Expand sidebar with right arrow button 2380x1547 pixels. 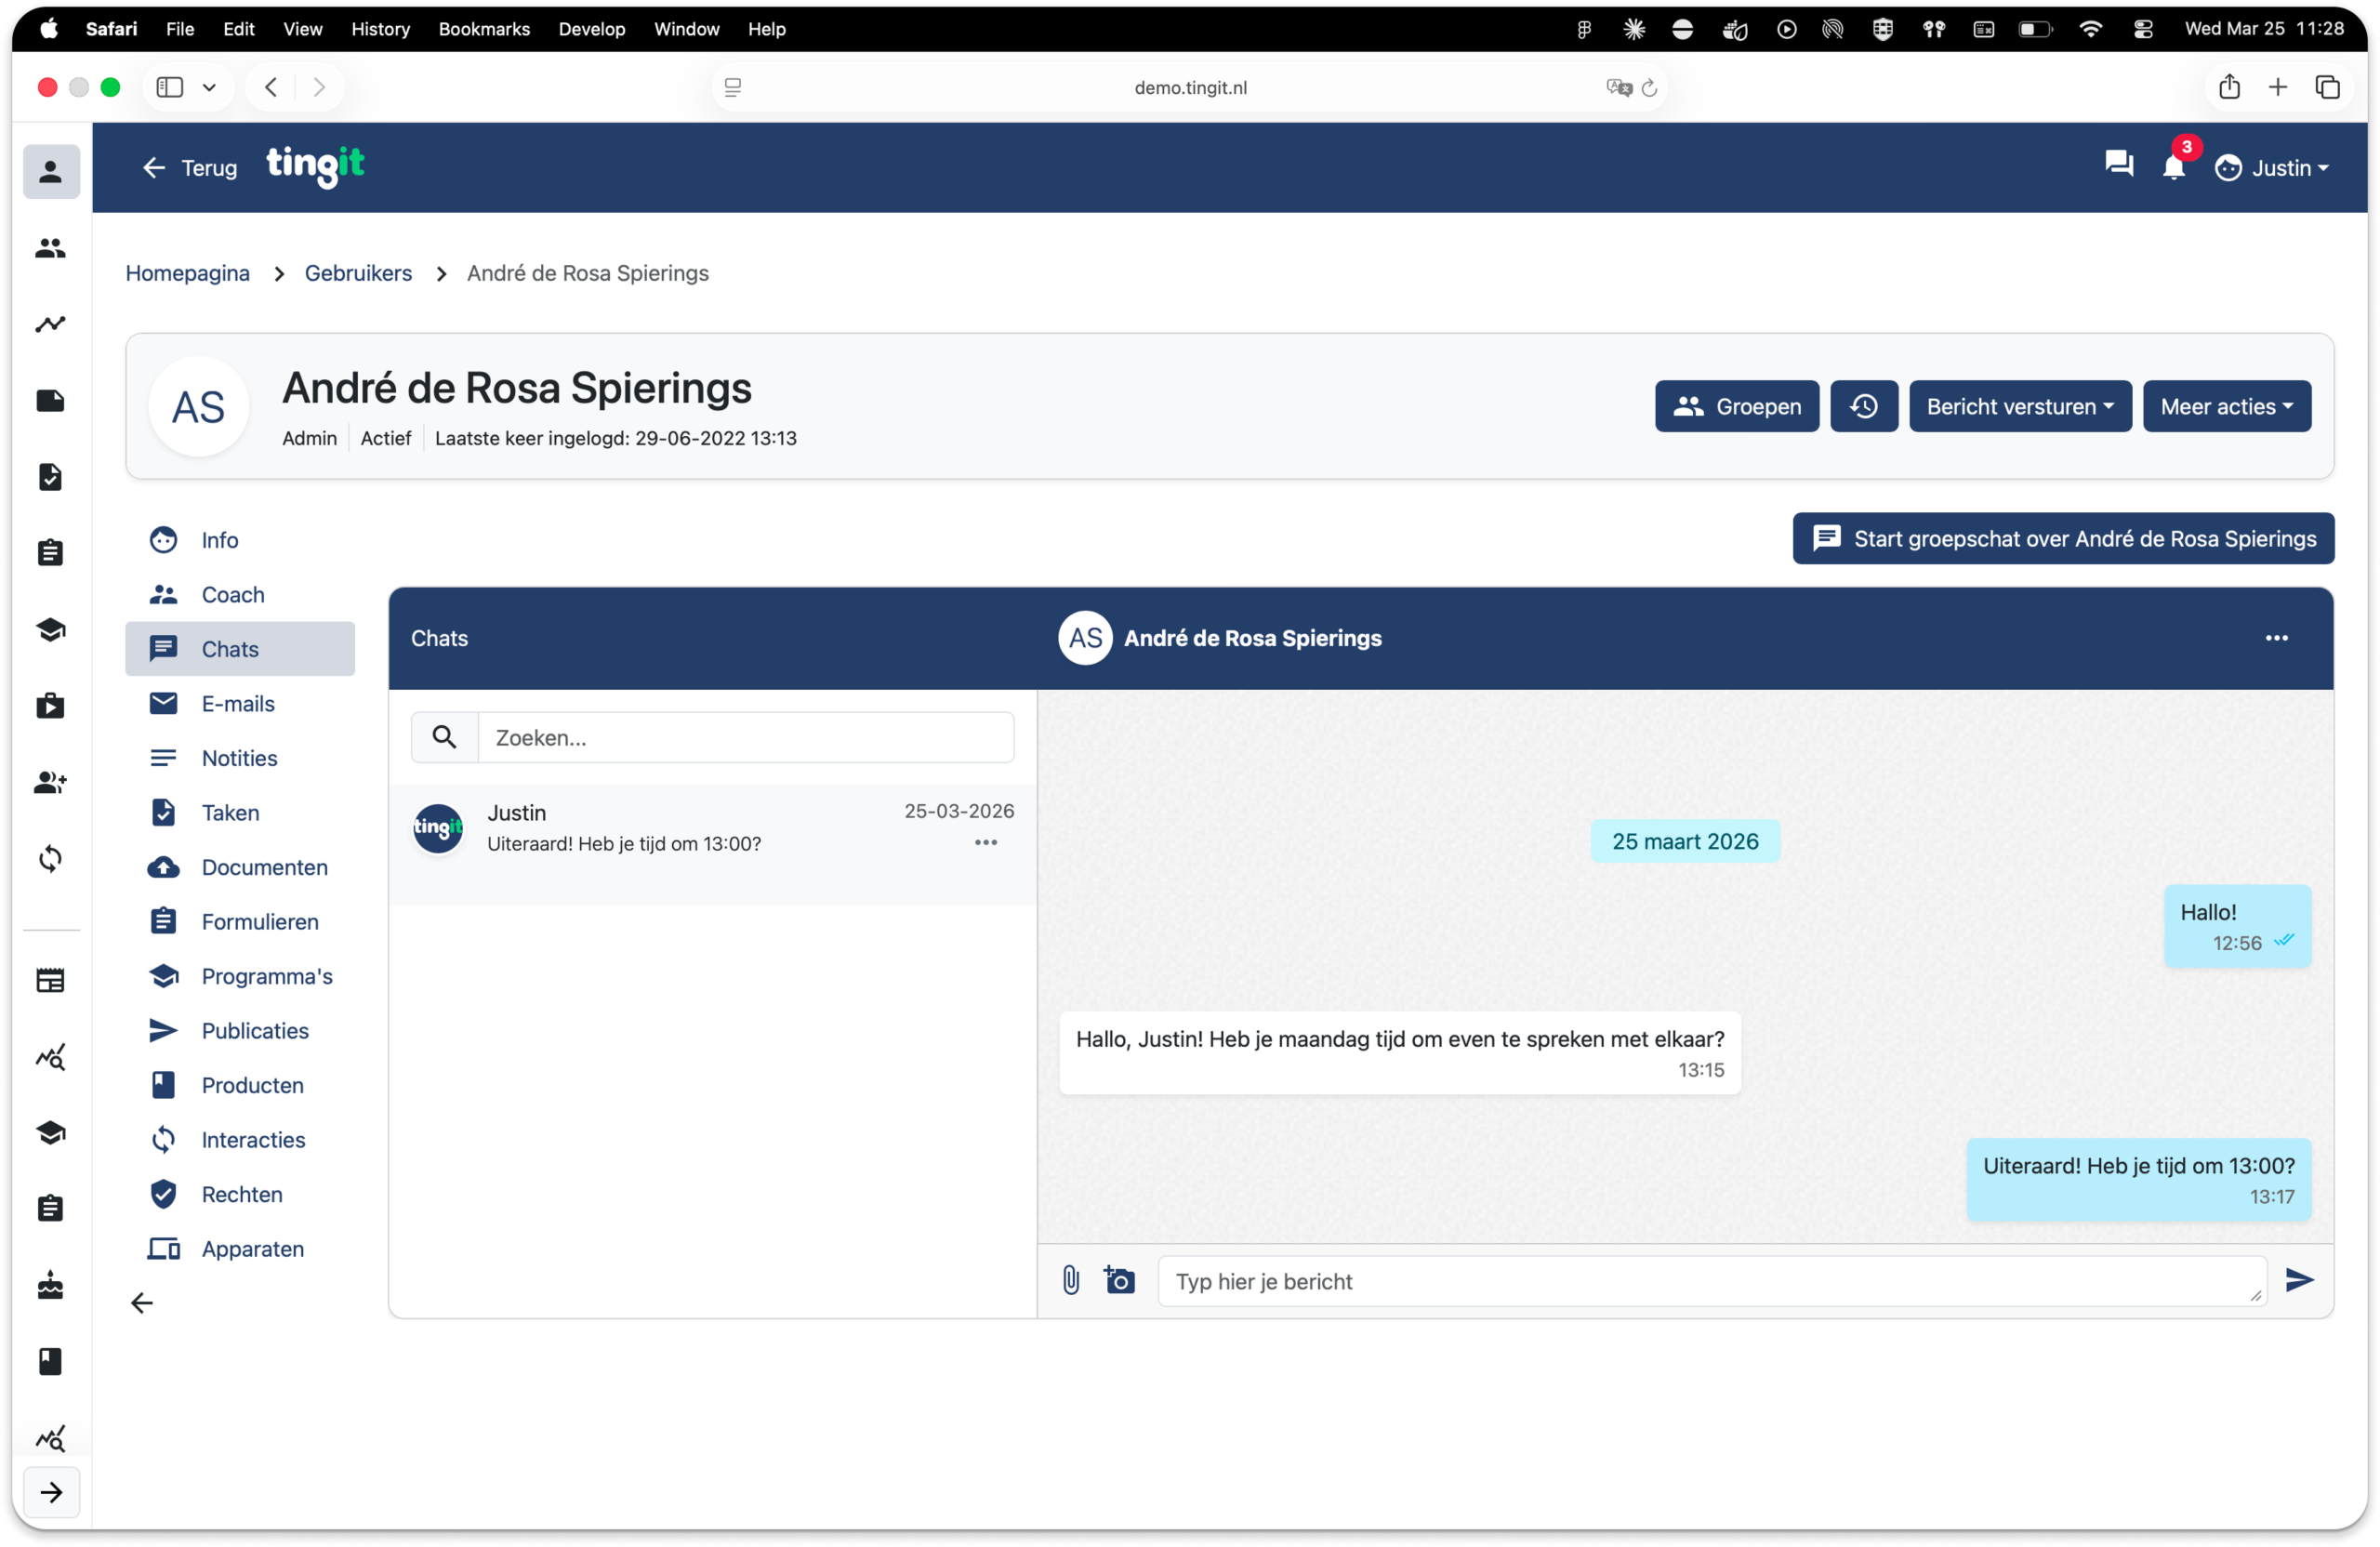pos(51,1493)
